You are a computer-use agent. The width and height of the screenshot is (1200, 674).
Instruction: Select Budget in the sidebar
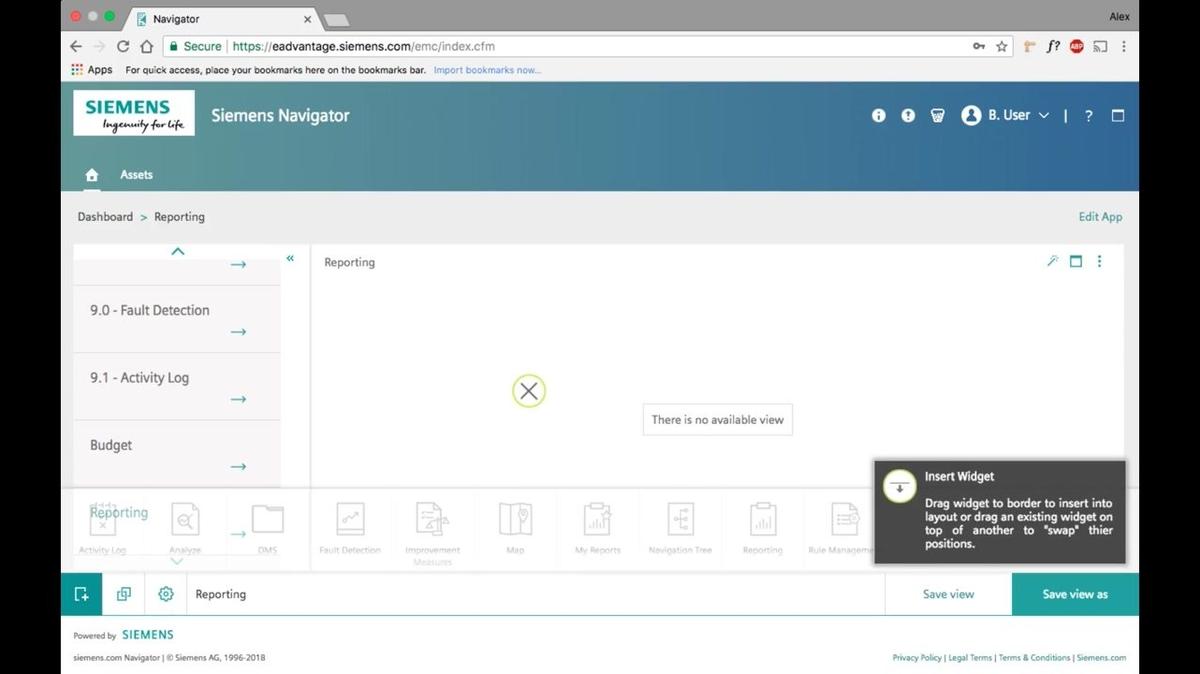pos(111,445)
